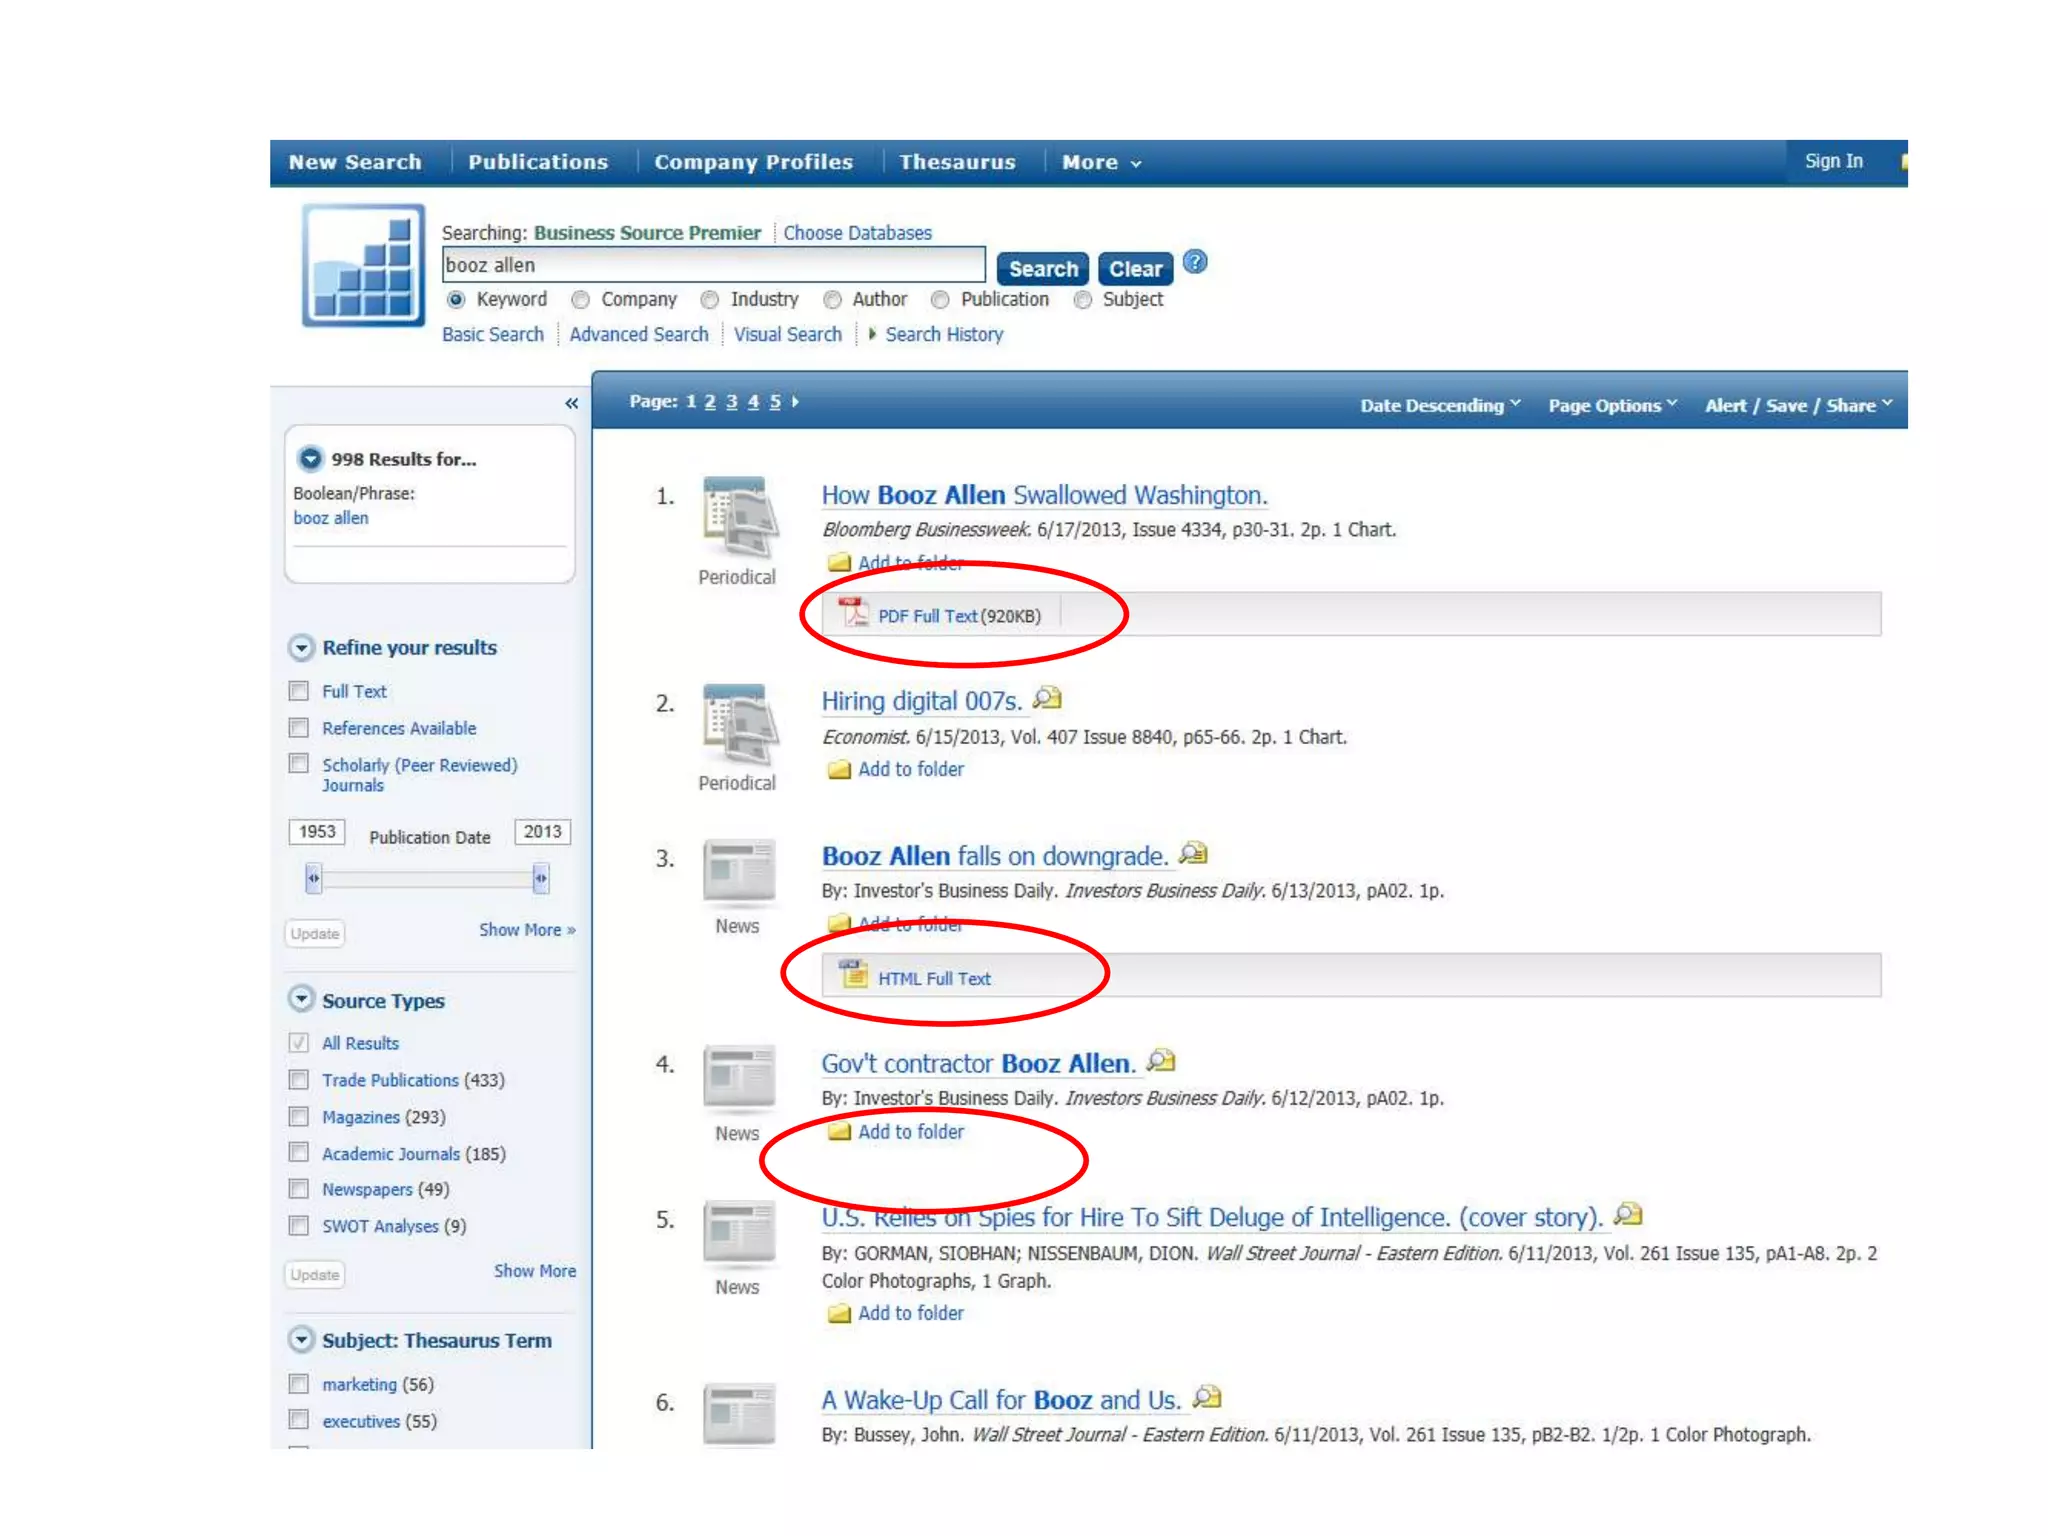Enable the Academic Journals source type checkbox
The height and width of the screenshot is (1536, 2048).
click(299, 1153)
